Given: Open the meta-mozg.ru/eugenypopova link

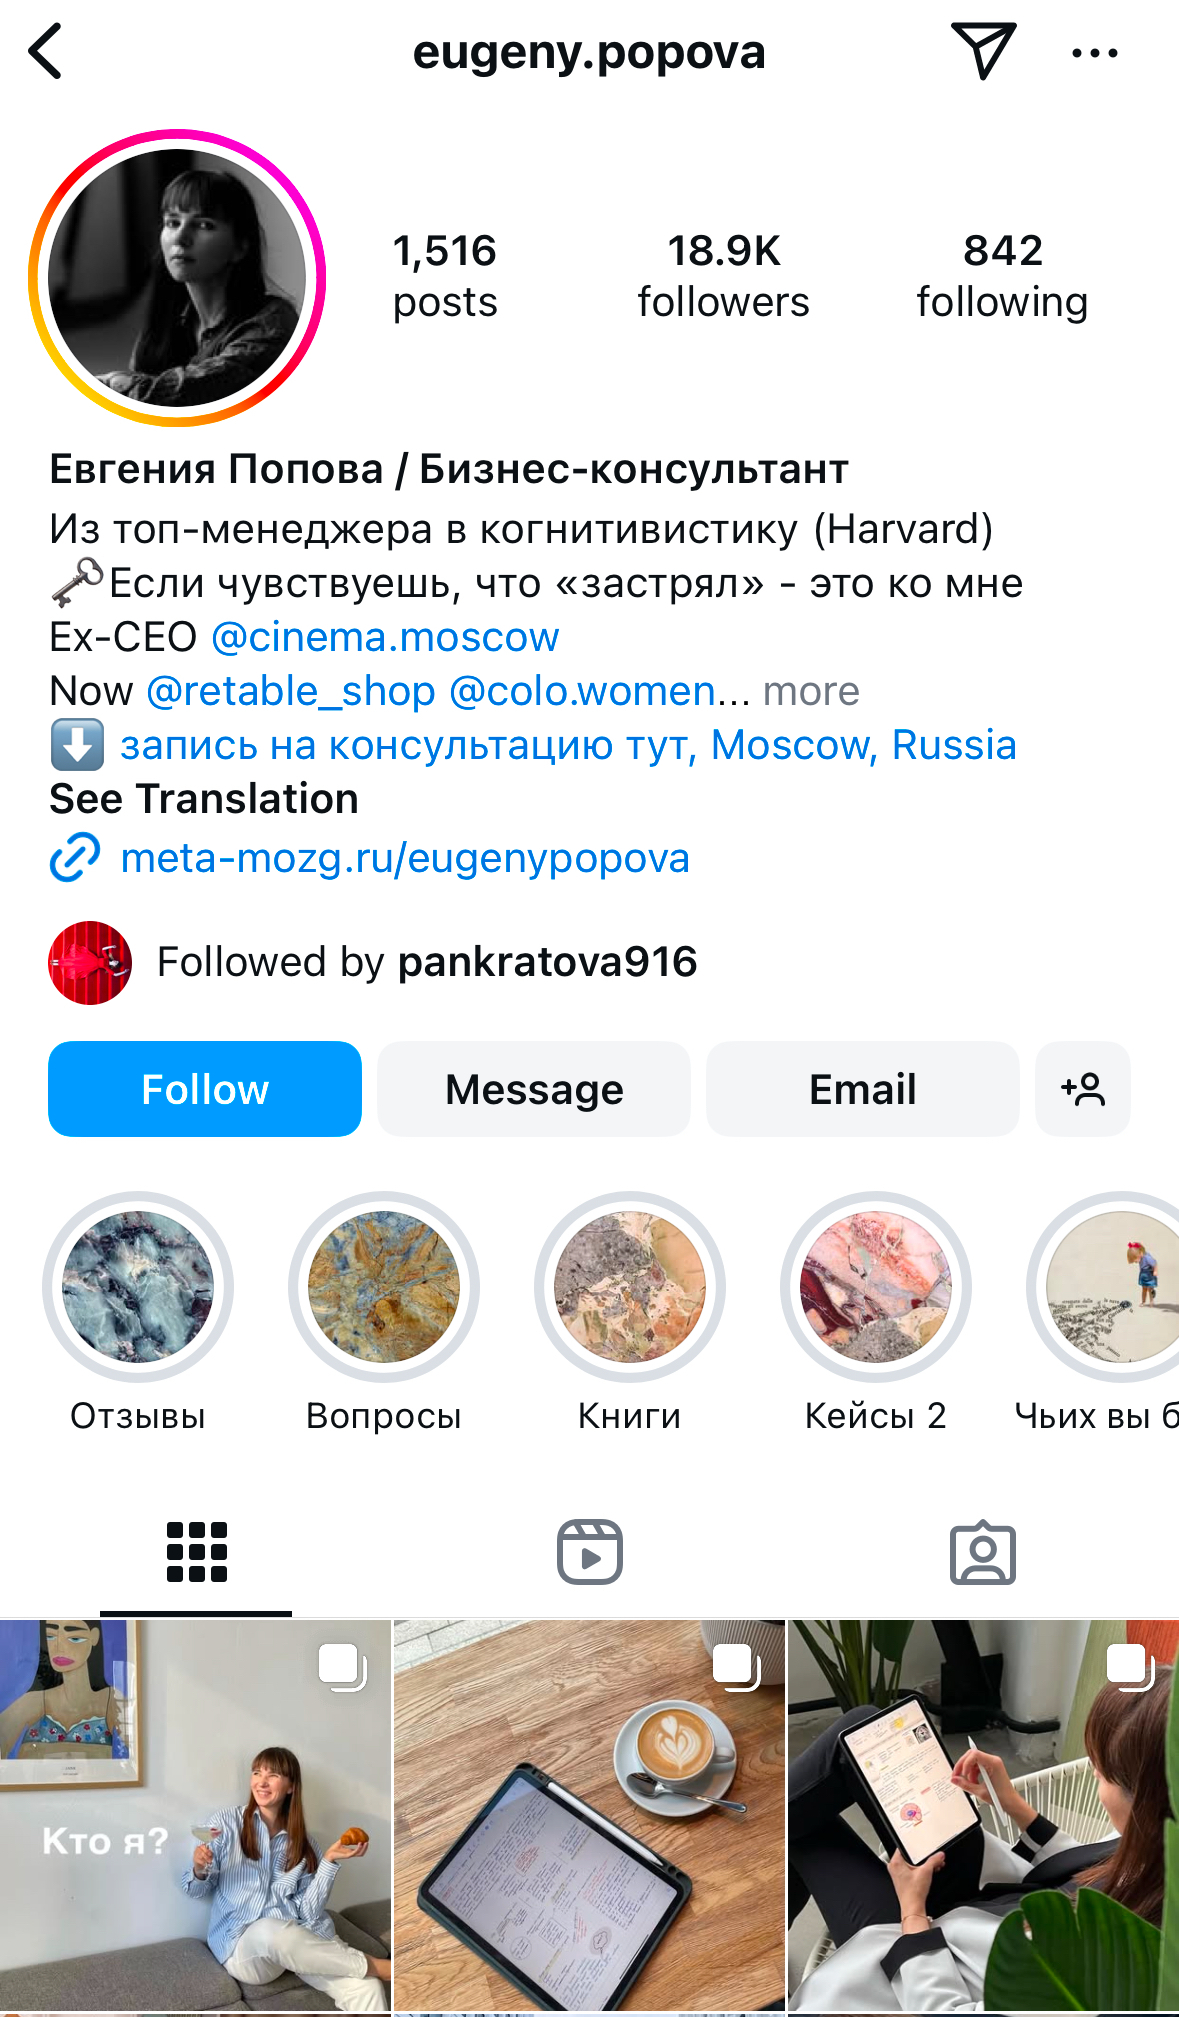Looking at the screenshot, I should pos(405,858).
